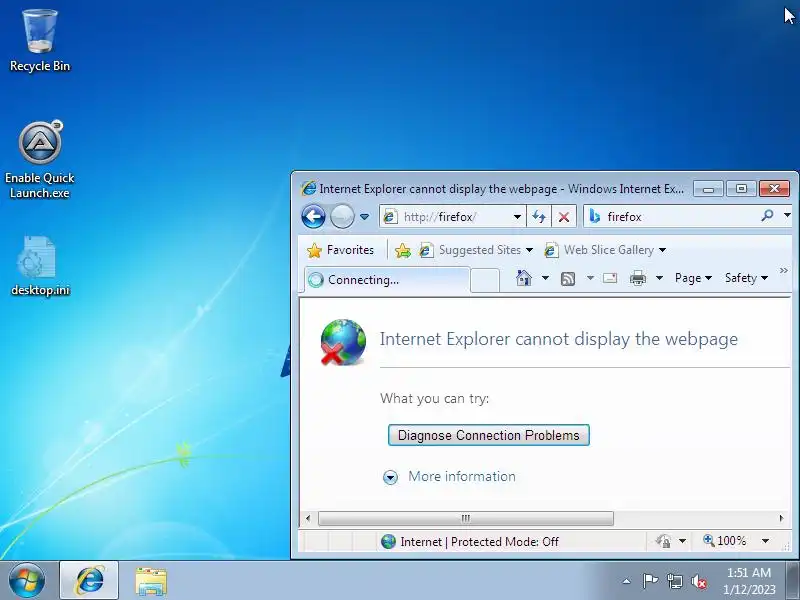This screenshot has height=600, width=800.
Task: Click the Internet | Protected Mode: Off status
Action: coord(469,541)
